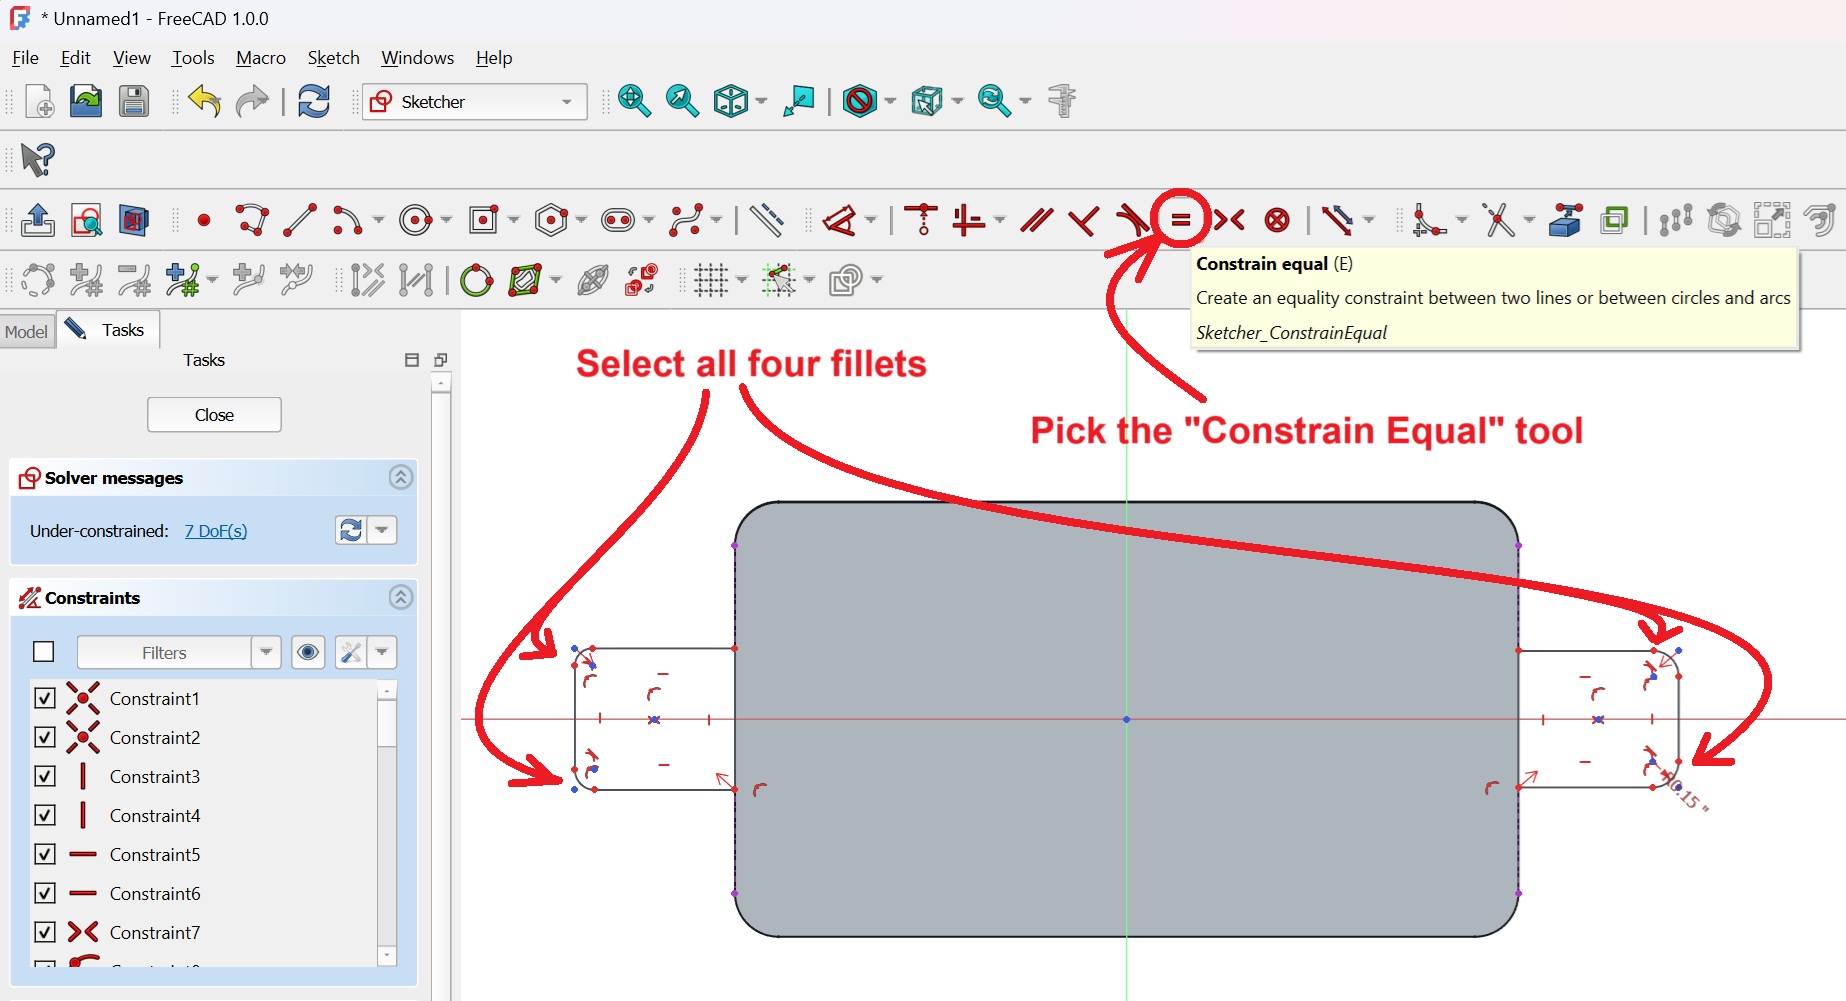The height and width of the screenshot is (1001, 1846).
Task: Check the select-all box beside Filters
Action: [44, 652]
